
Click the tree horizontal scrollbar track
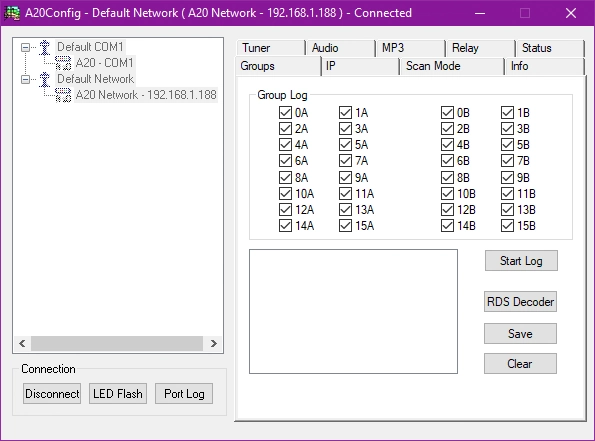coord(117,343)
